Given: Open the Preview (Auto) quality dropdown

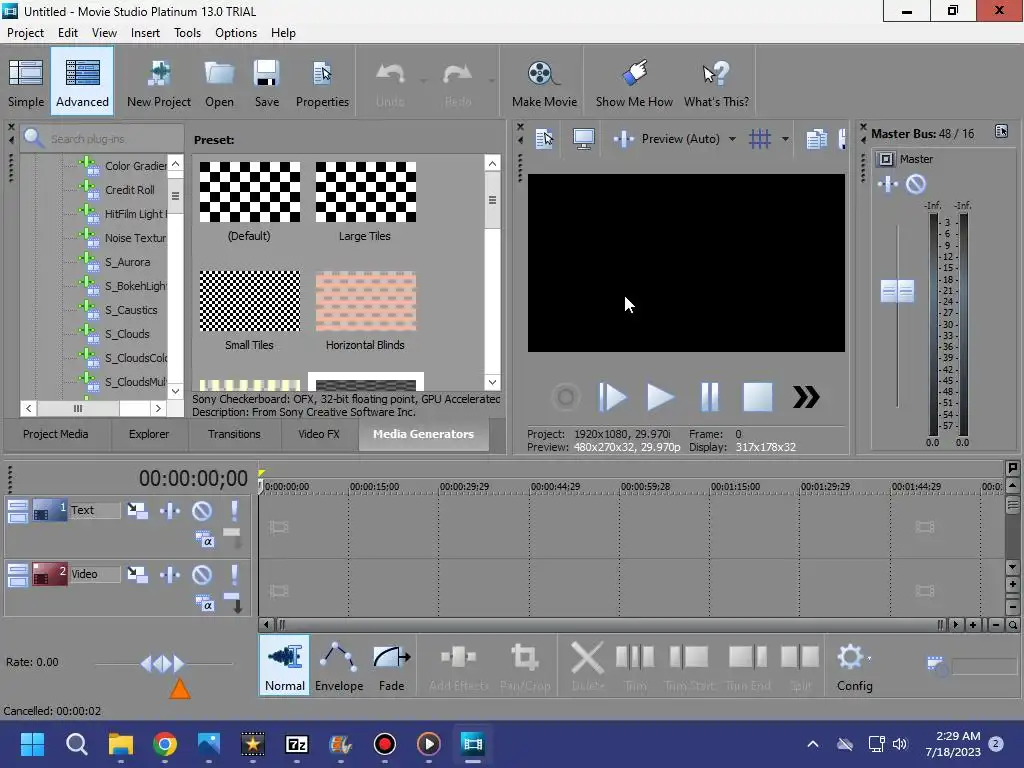Looking at the screenshot, I should click(x=732, y=138).
